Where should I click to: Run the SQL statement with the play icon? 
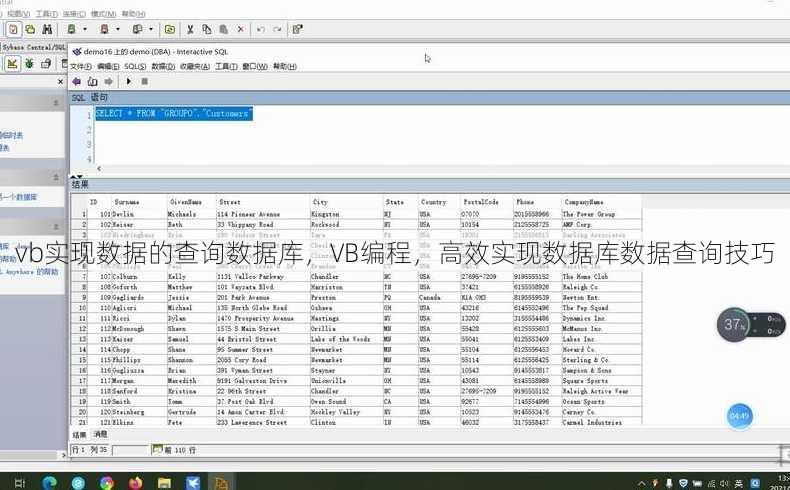tap(128, 81)
